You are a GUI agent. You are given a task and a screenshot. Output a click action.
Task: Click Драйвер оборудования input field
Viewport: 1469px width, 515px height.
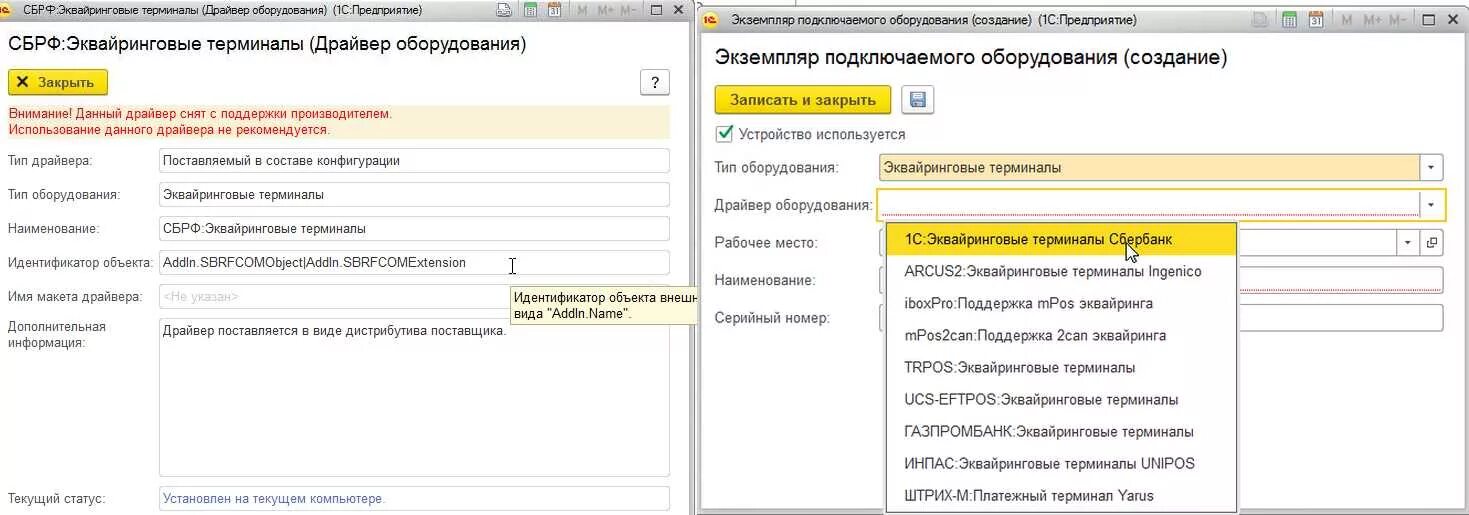point(1148,205)
